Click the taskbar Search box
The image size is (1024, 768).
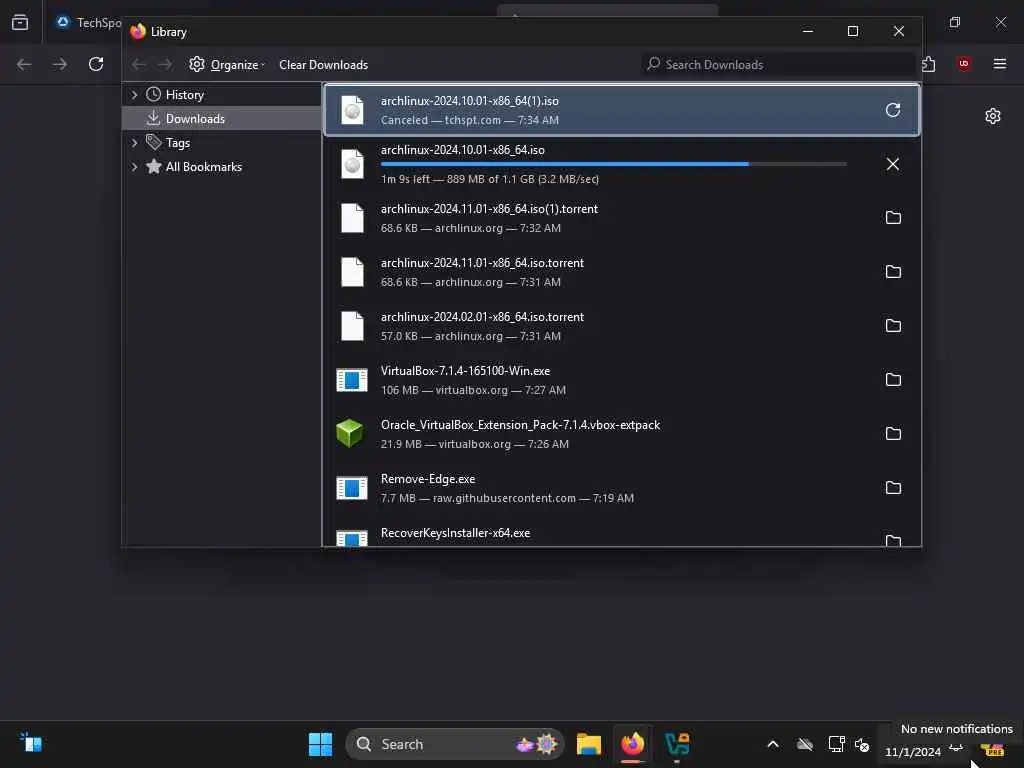point(455,744)
